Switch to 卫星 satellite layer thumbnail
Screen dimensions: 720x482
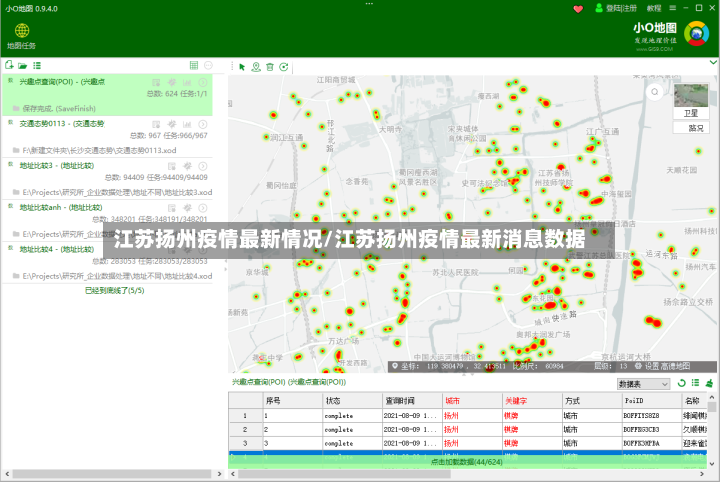[691, 101]
